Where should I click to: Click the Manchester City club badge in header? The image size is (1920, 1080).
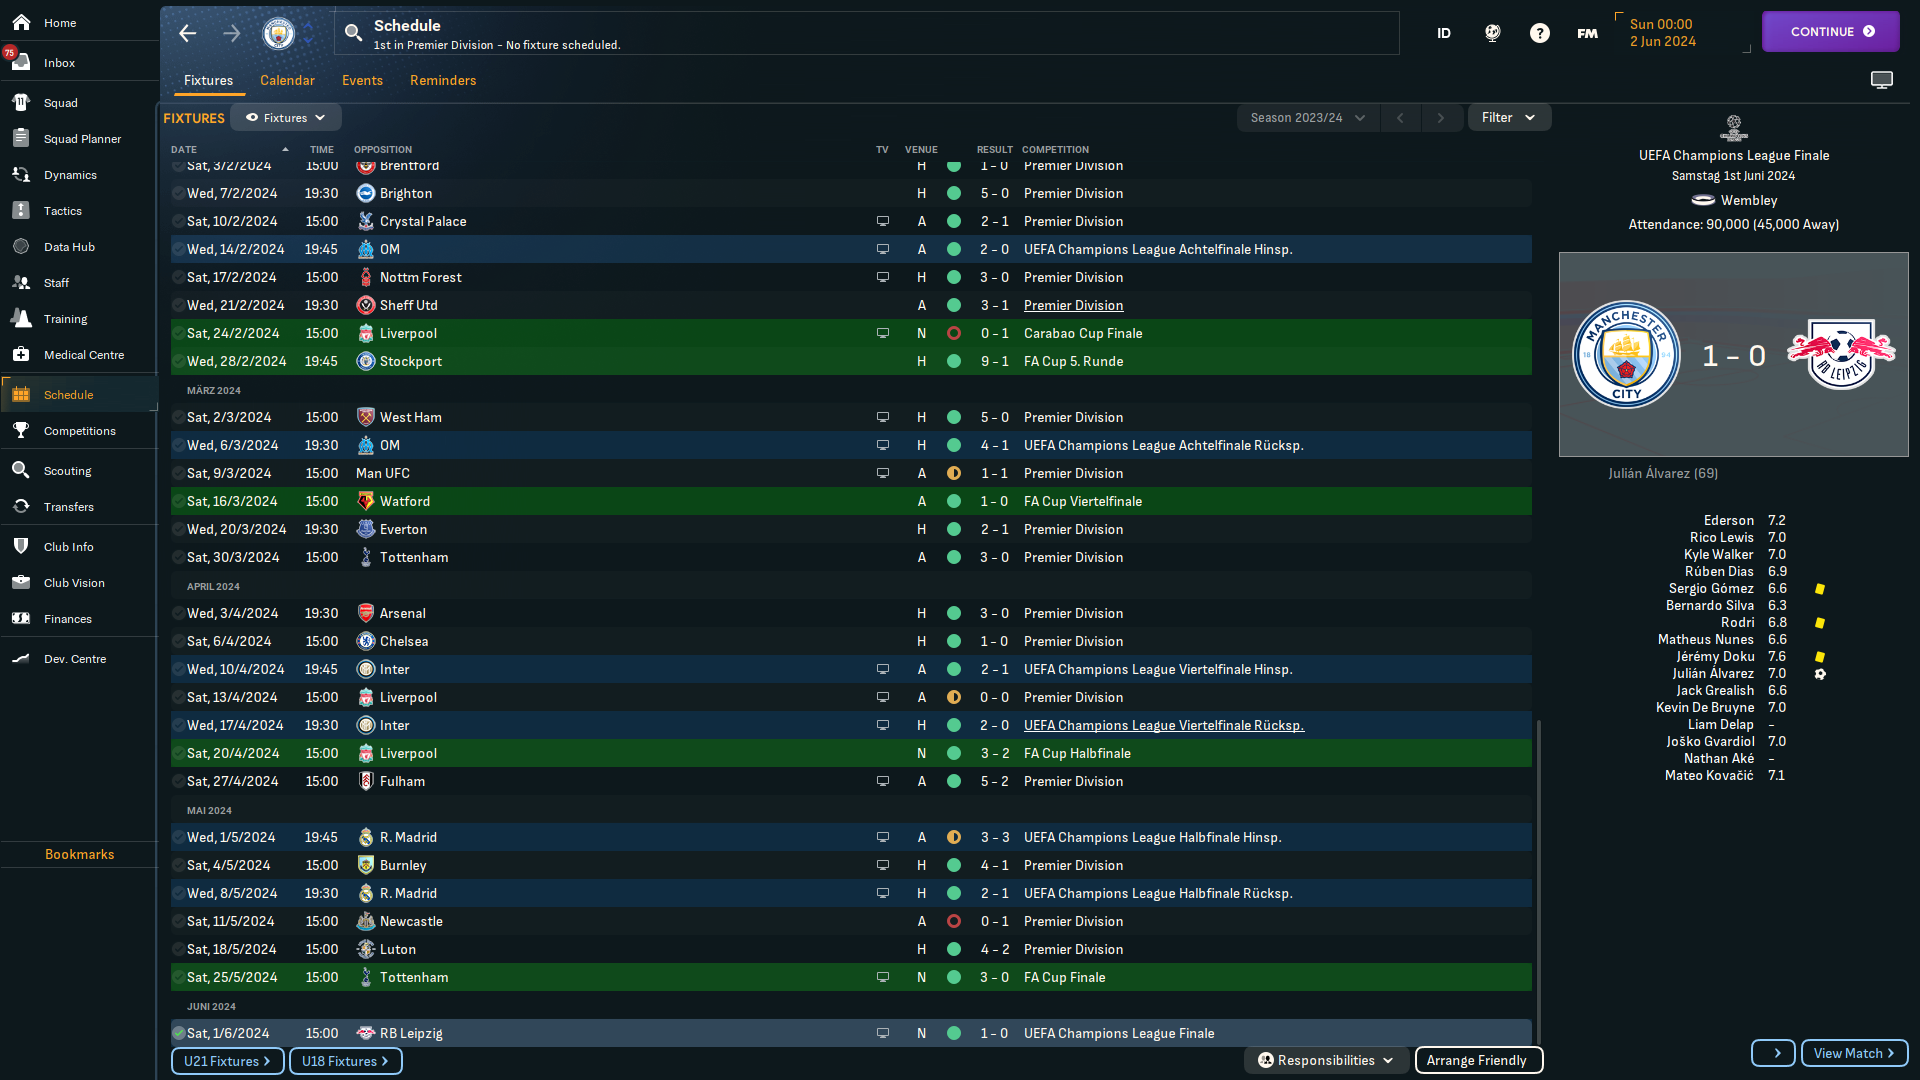[279, 33]
